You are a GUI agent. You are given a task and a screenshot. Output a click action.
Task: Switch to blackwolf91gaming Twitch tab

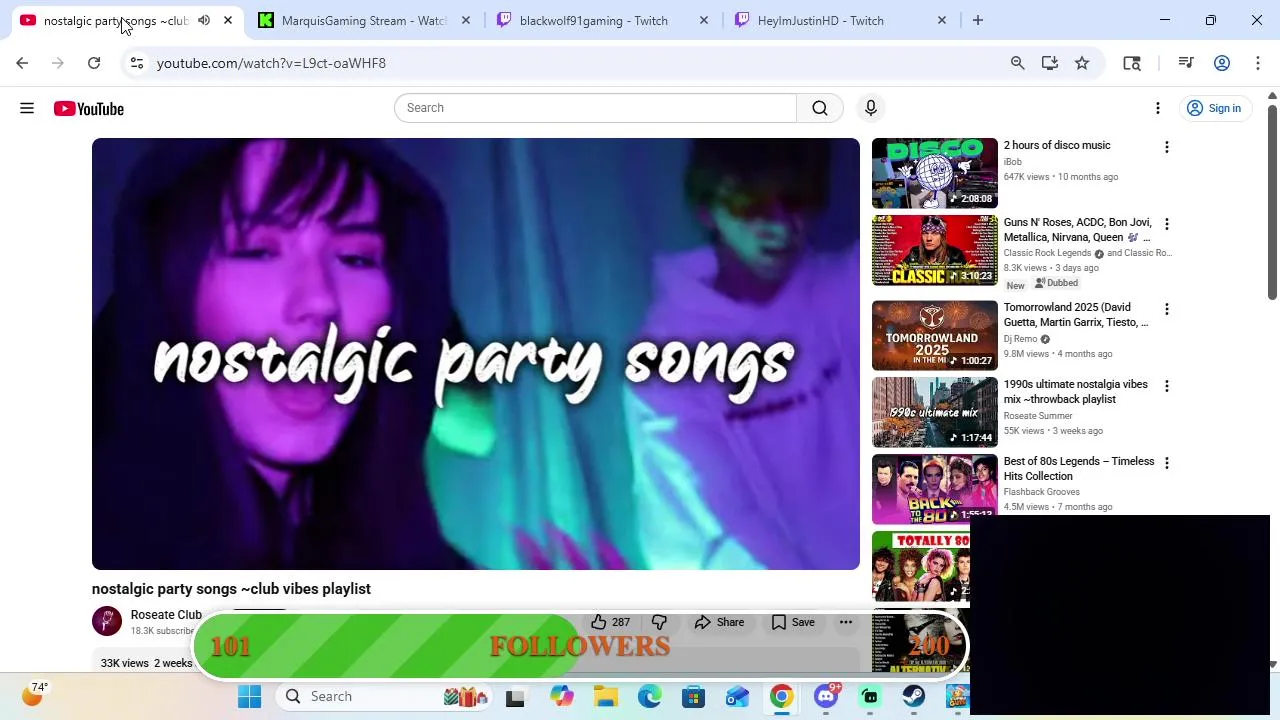(594, 20)
